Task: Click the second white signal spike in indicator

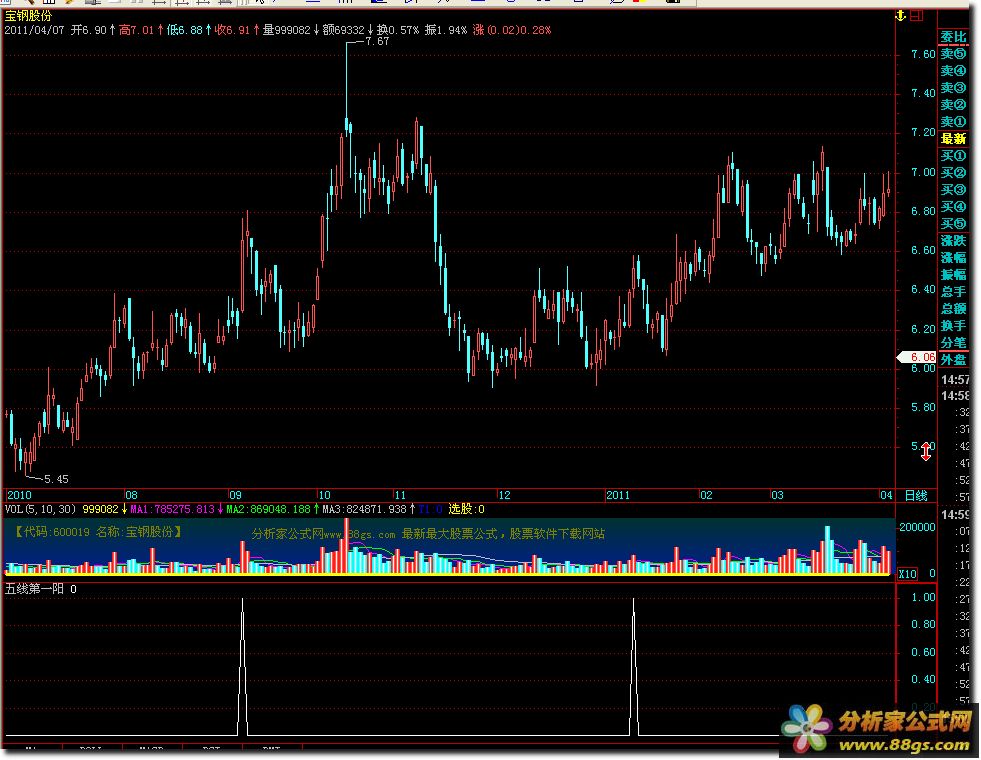Action: (634, 666)
